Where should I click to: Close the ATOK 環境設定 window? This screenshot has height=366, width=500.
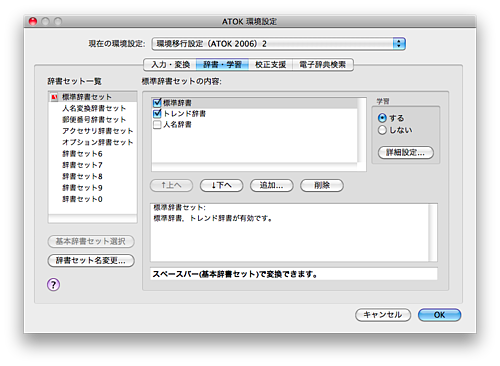tap(33, 21)
